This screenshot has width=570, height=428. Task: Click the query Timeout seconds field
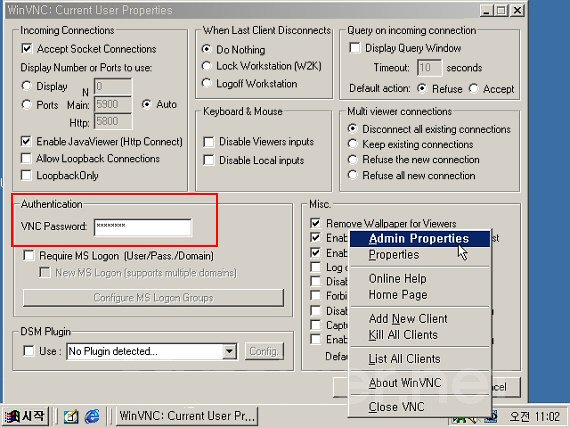coord(429,68)
